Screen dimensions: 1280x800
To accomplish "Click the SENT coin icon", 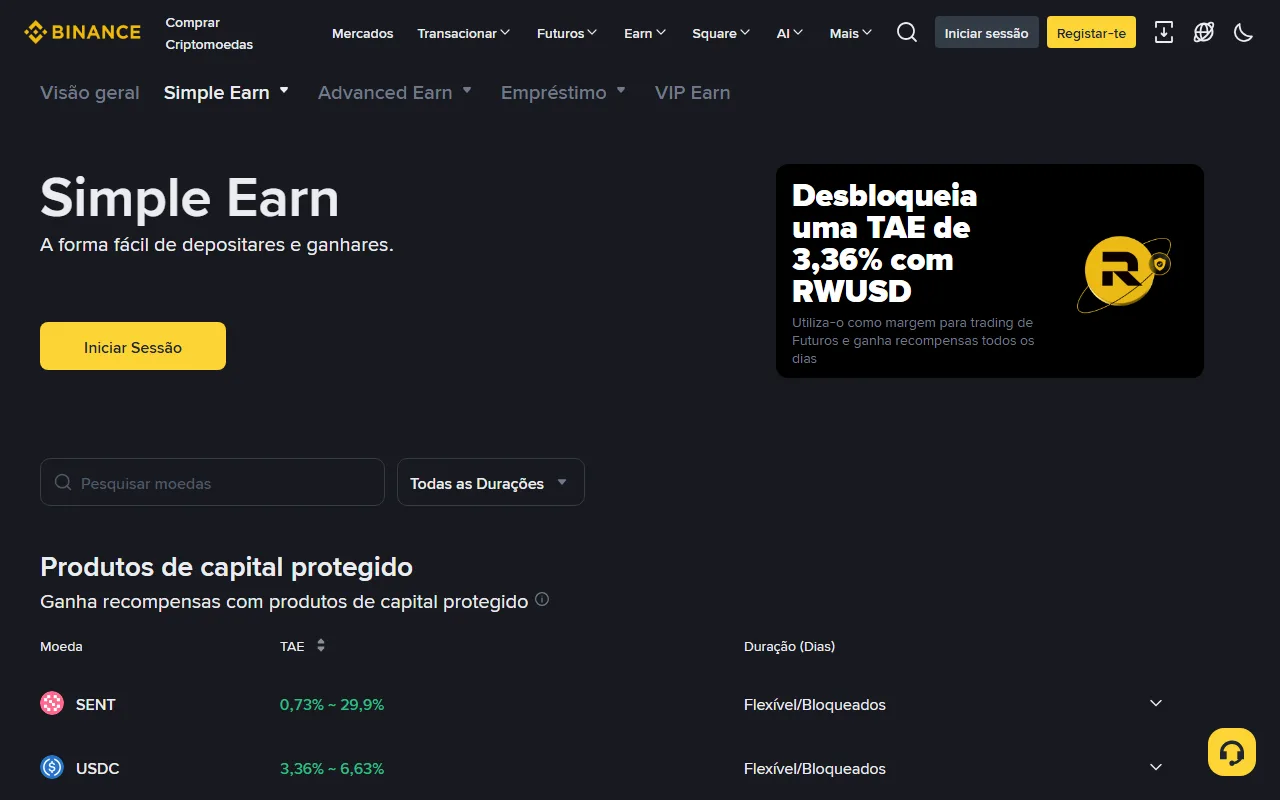I will point(52,704).
